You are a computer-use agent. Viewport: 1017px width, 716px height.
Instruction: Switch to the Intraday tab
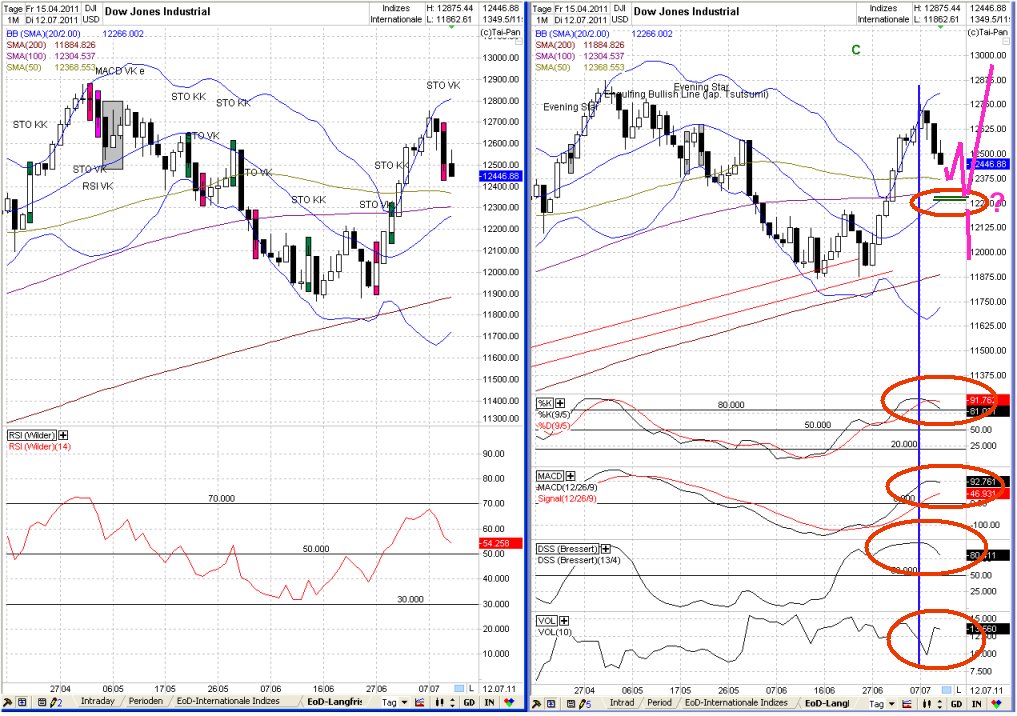(x=96, y=702)
